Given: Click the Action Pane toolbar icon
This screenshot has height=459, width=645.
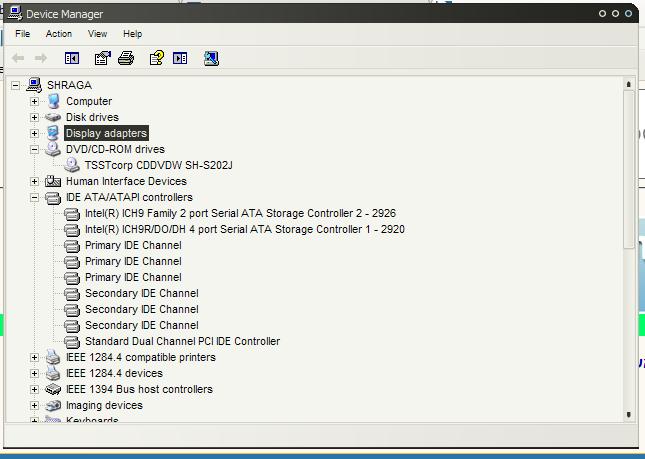Looking at the screenshot, I should coord(180,59).
